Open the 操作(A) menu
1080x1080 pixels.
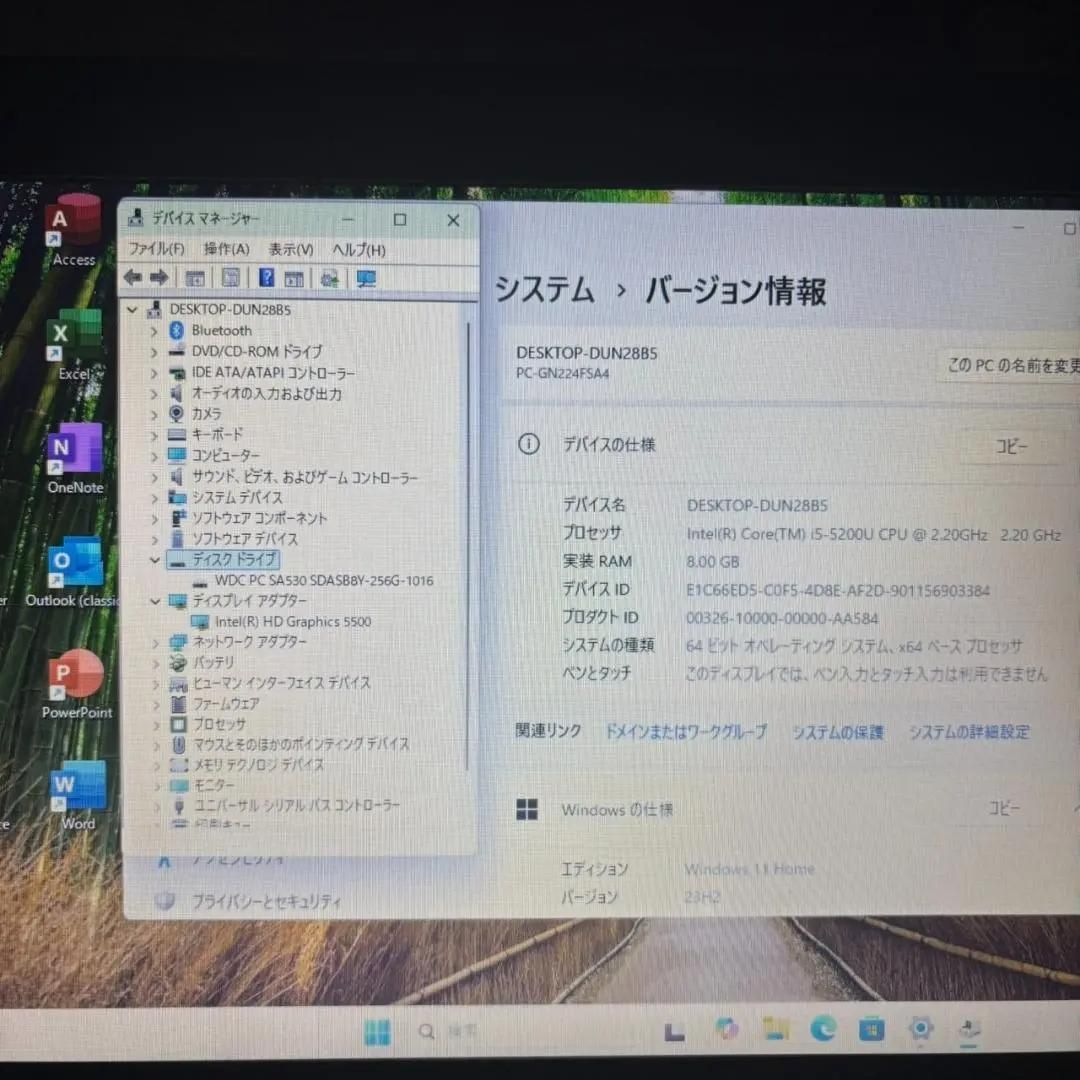pyautogui.click(x=227, y=249)
